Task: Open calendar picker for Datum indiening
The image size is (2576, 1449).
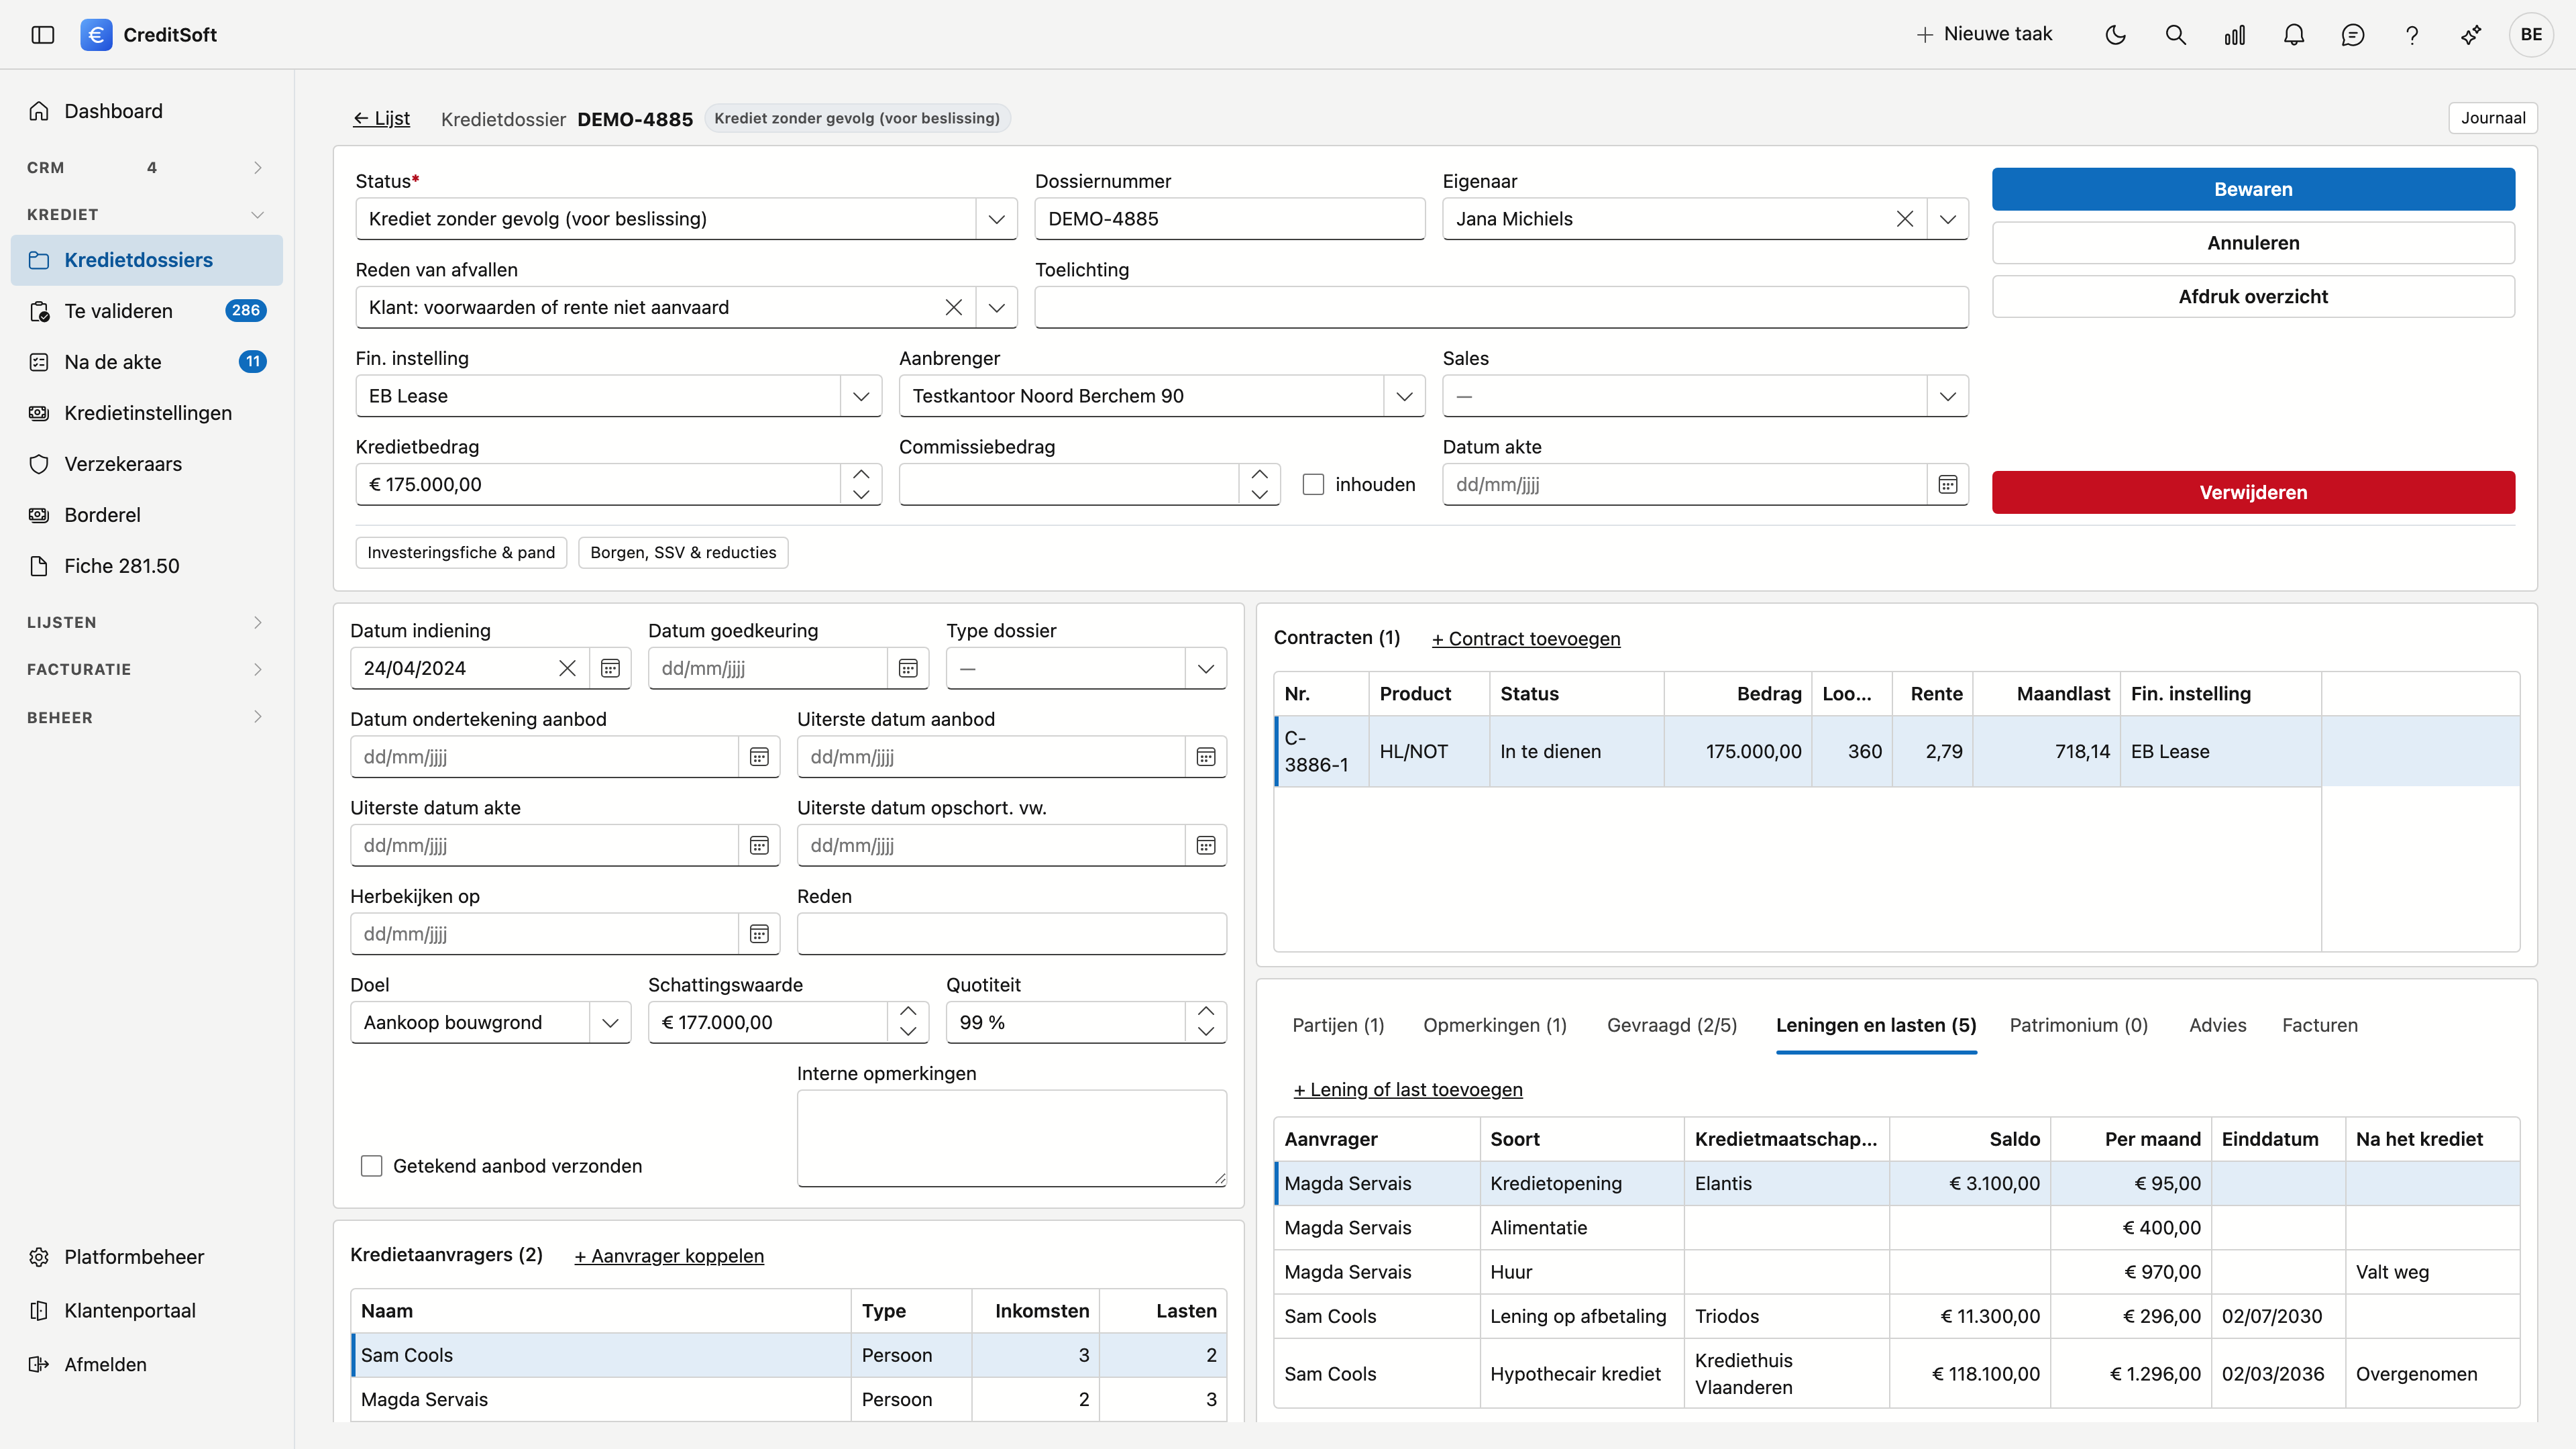Action: 610,668
